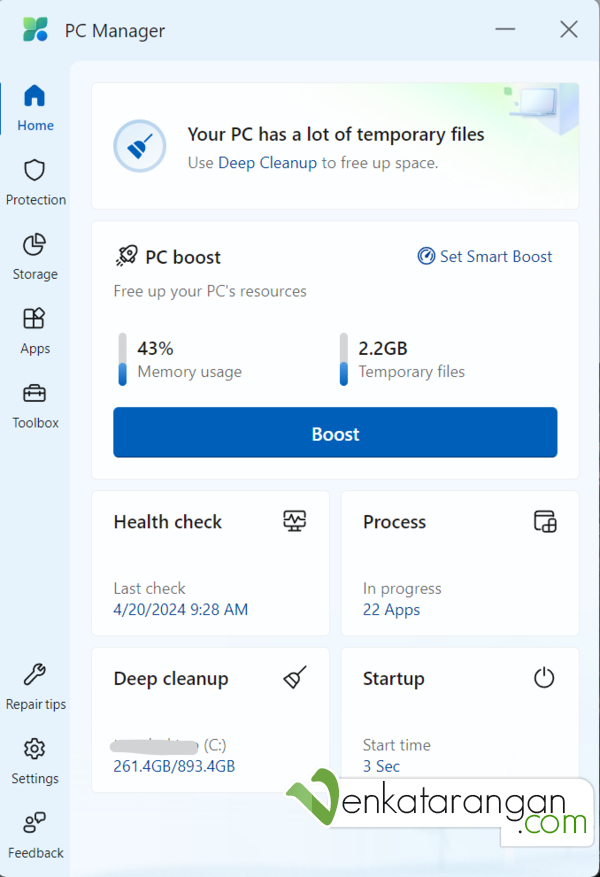Click the Start time label
The height and width of the screenshot is (877, 600).
tap(396, 745)
